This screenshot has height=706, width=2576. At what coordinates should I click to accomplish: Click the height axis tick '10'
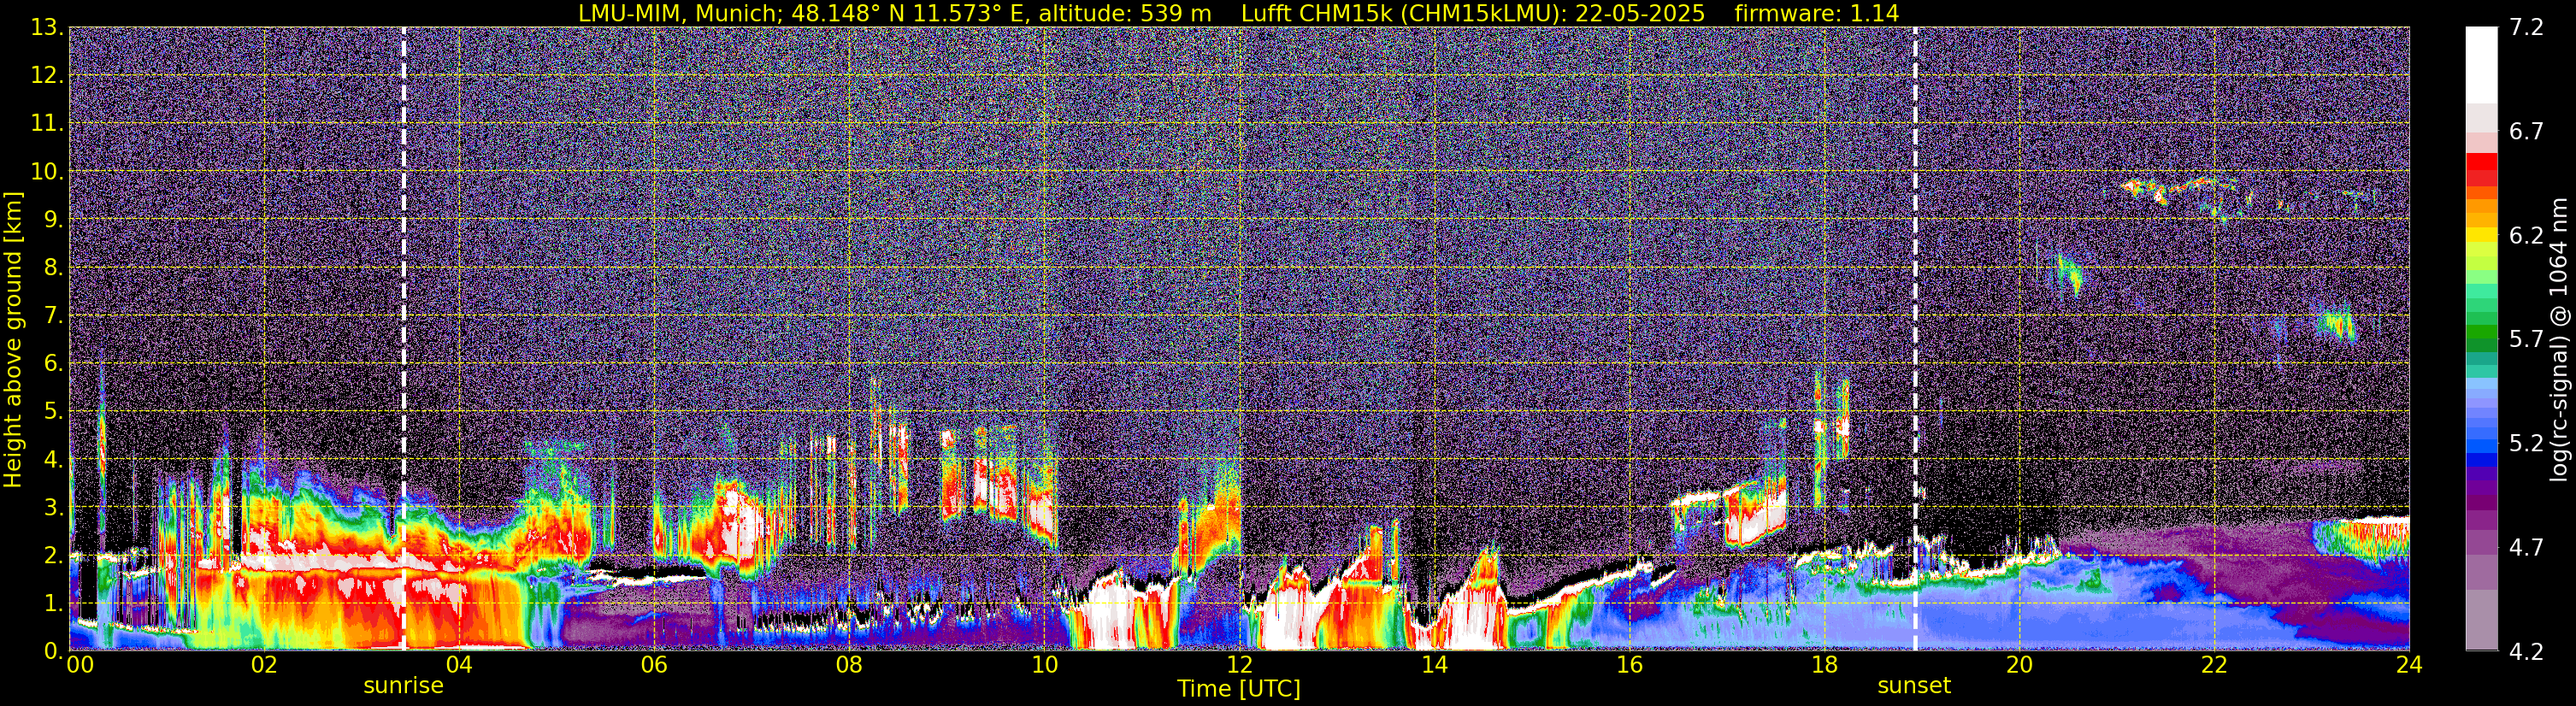46,172
